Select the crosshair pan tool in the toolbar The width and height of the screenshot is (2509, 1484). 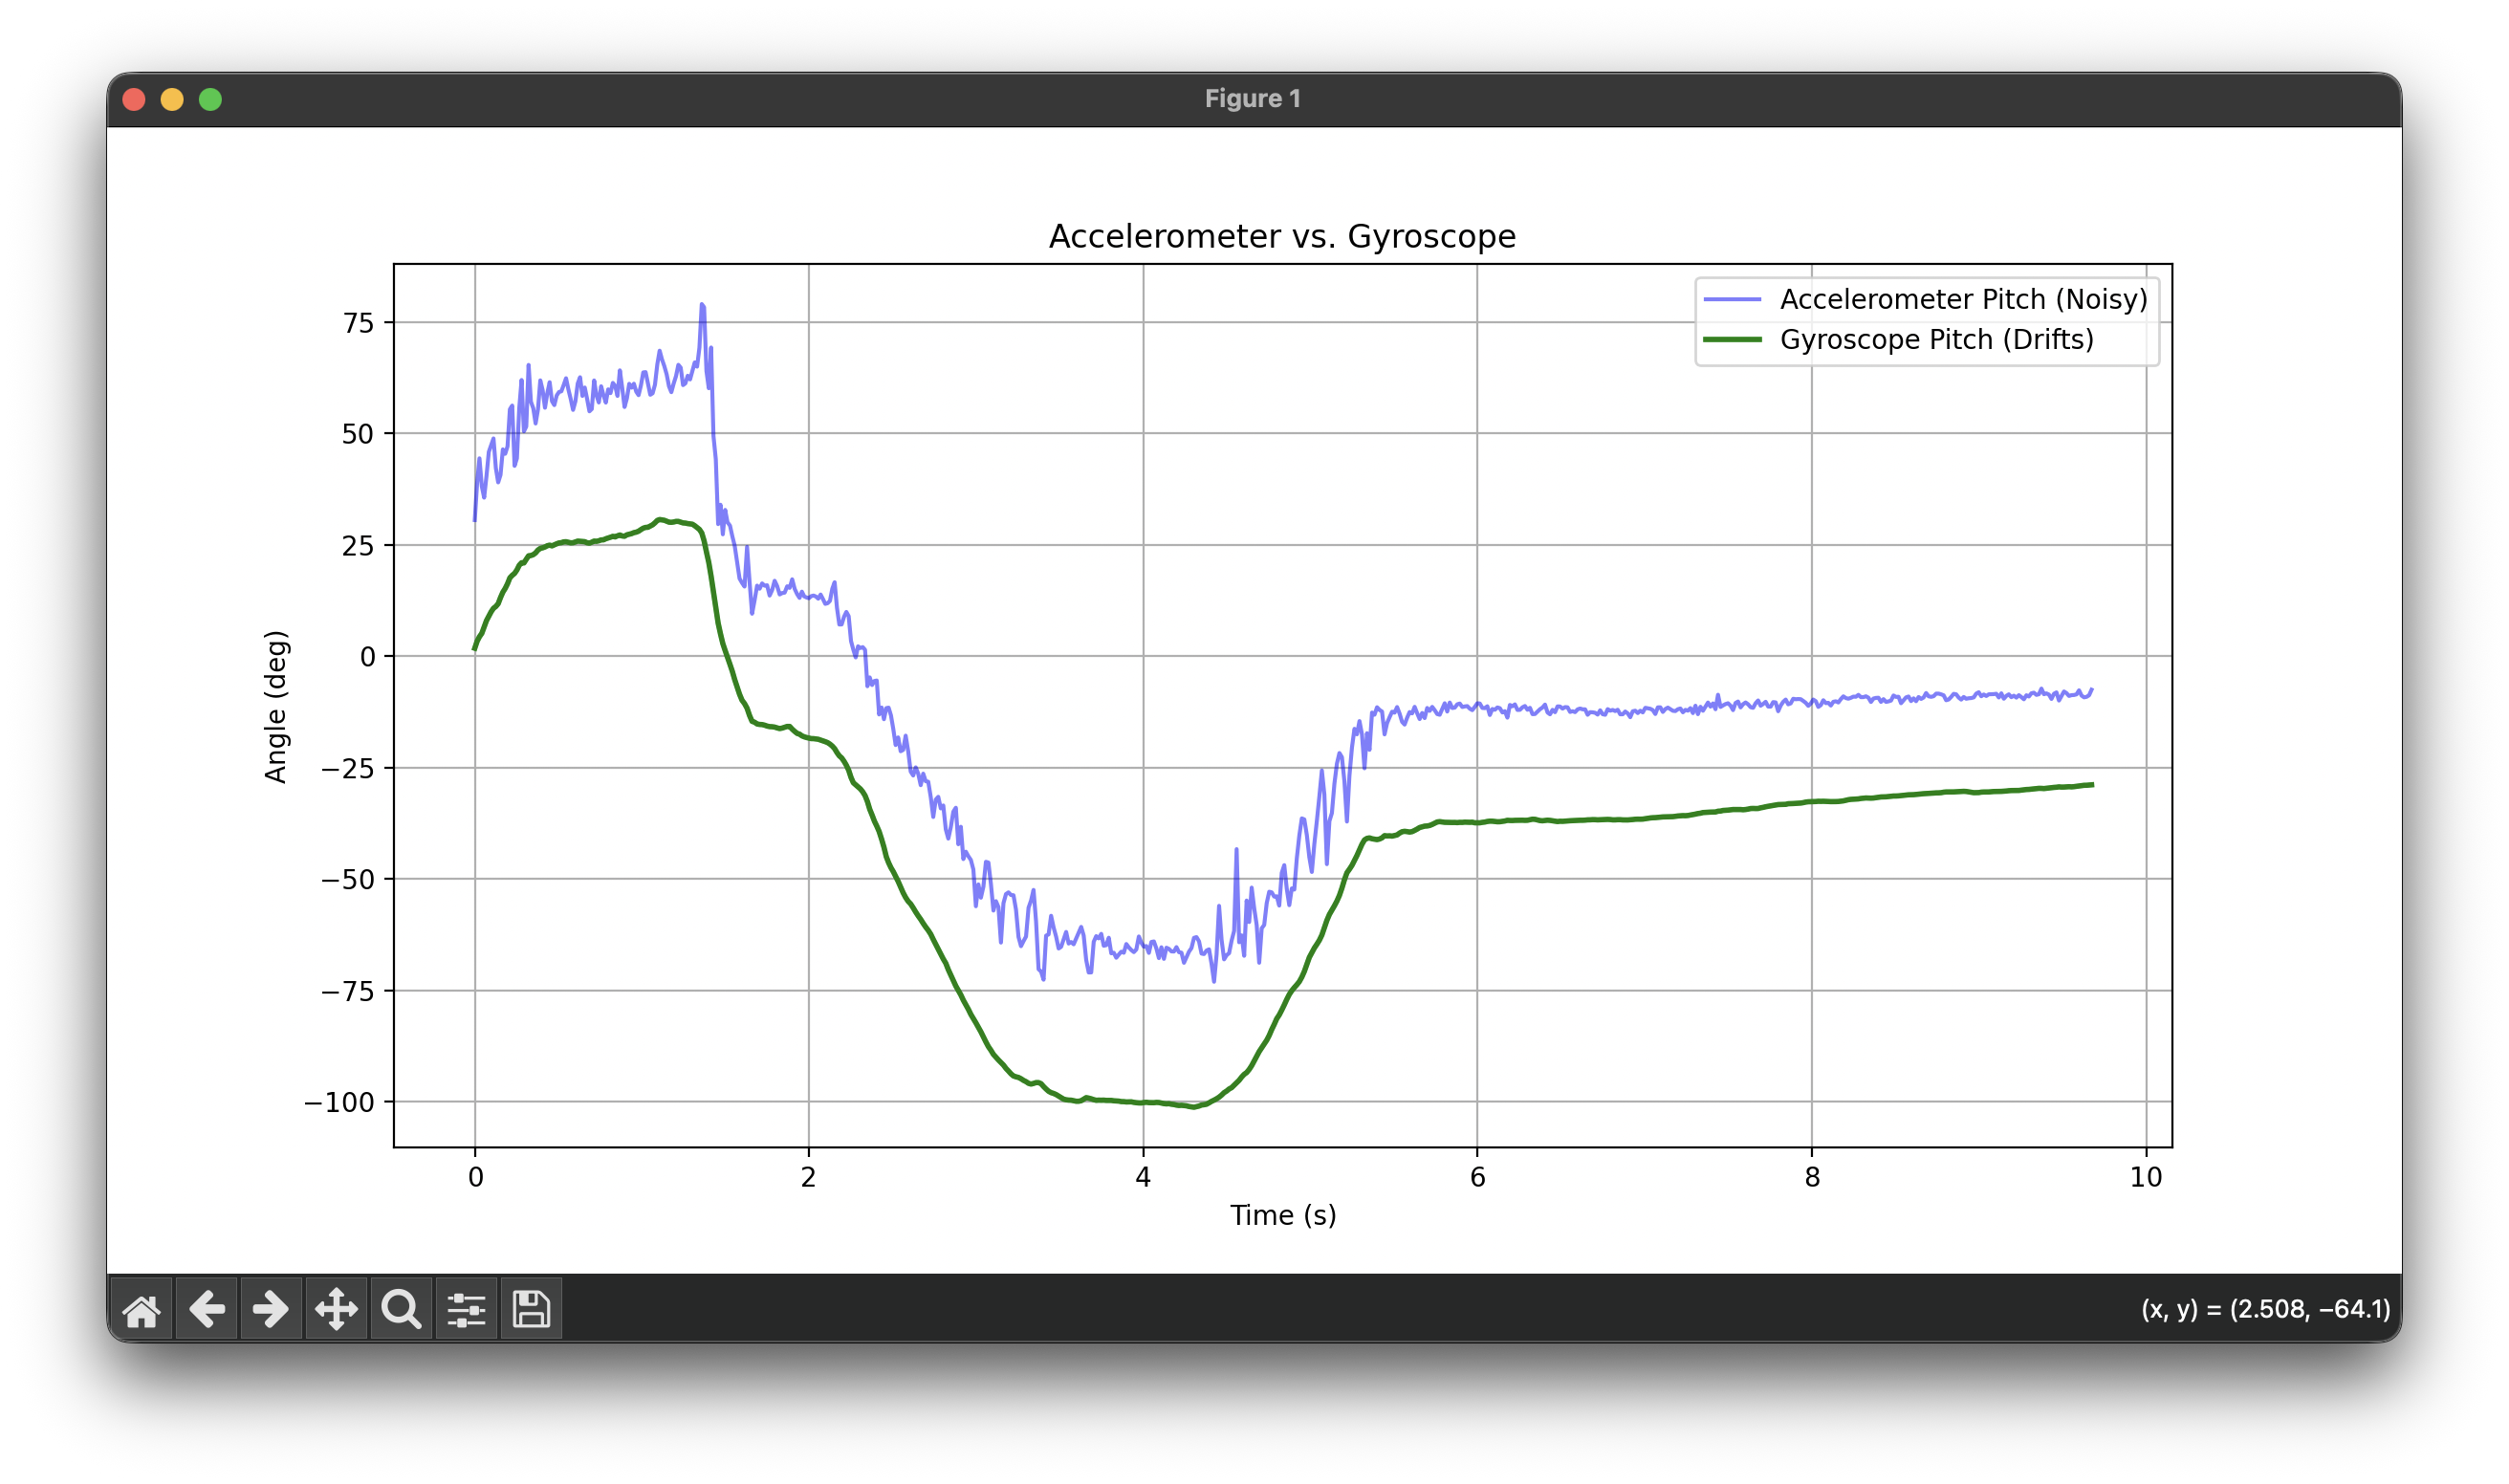[x=337, y=1308]
